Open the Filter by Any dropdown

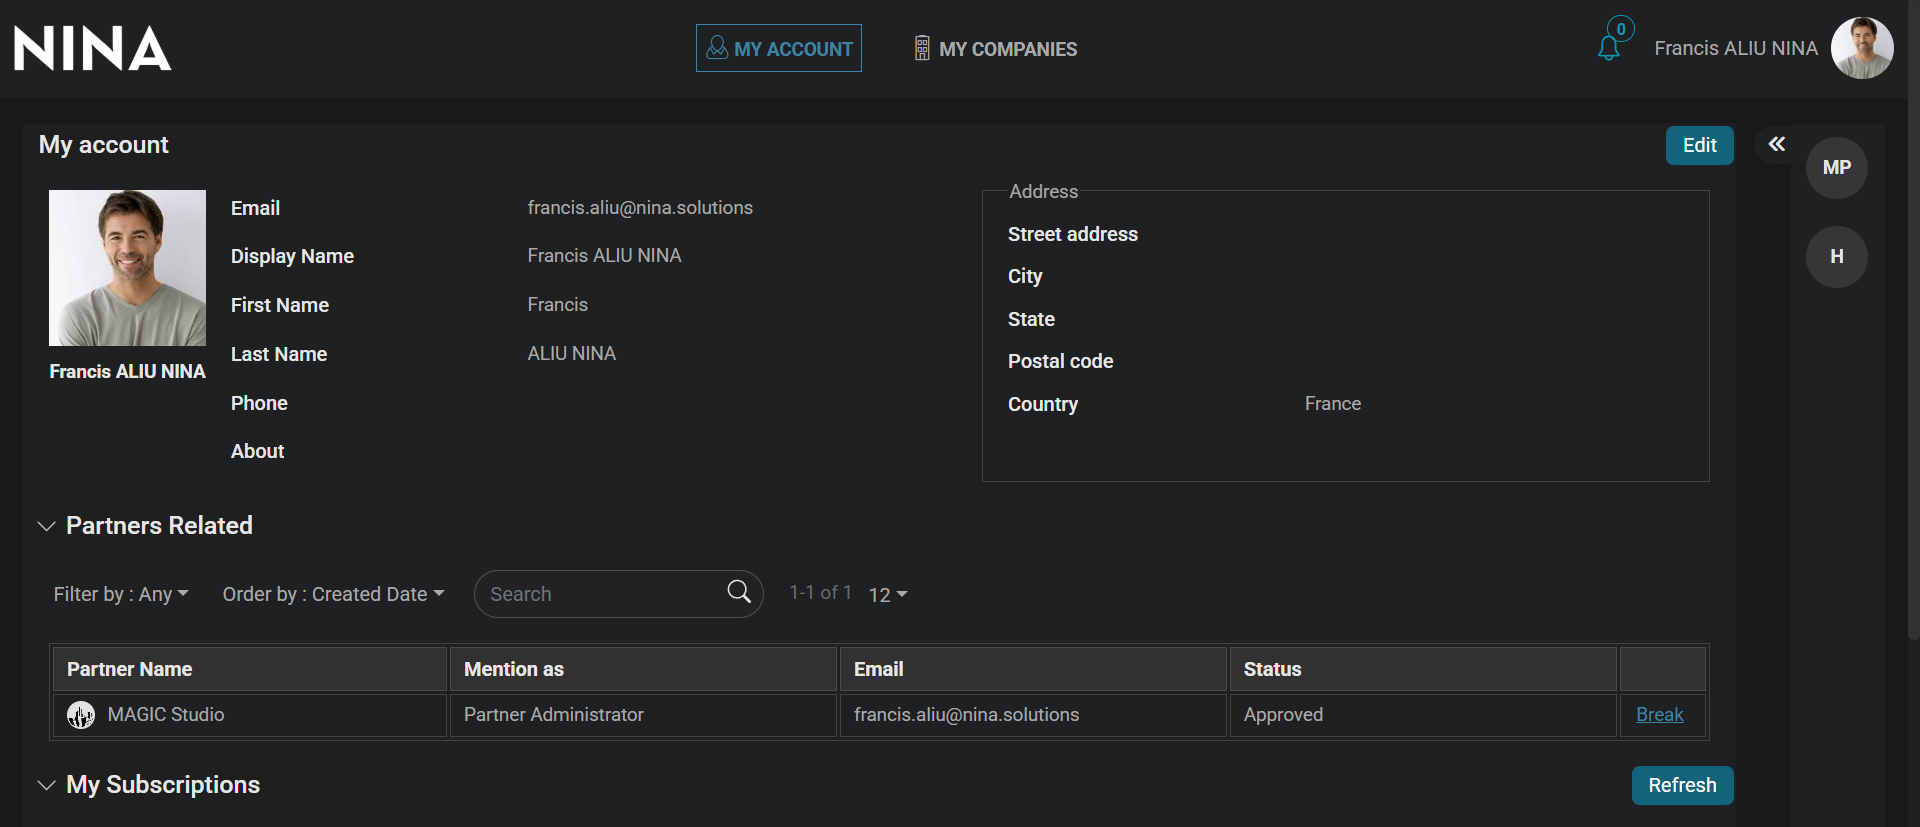tap(121, 594)
